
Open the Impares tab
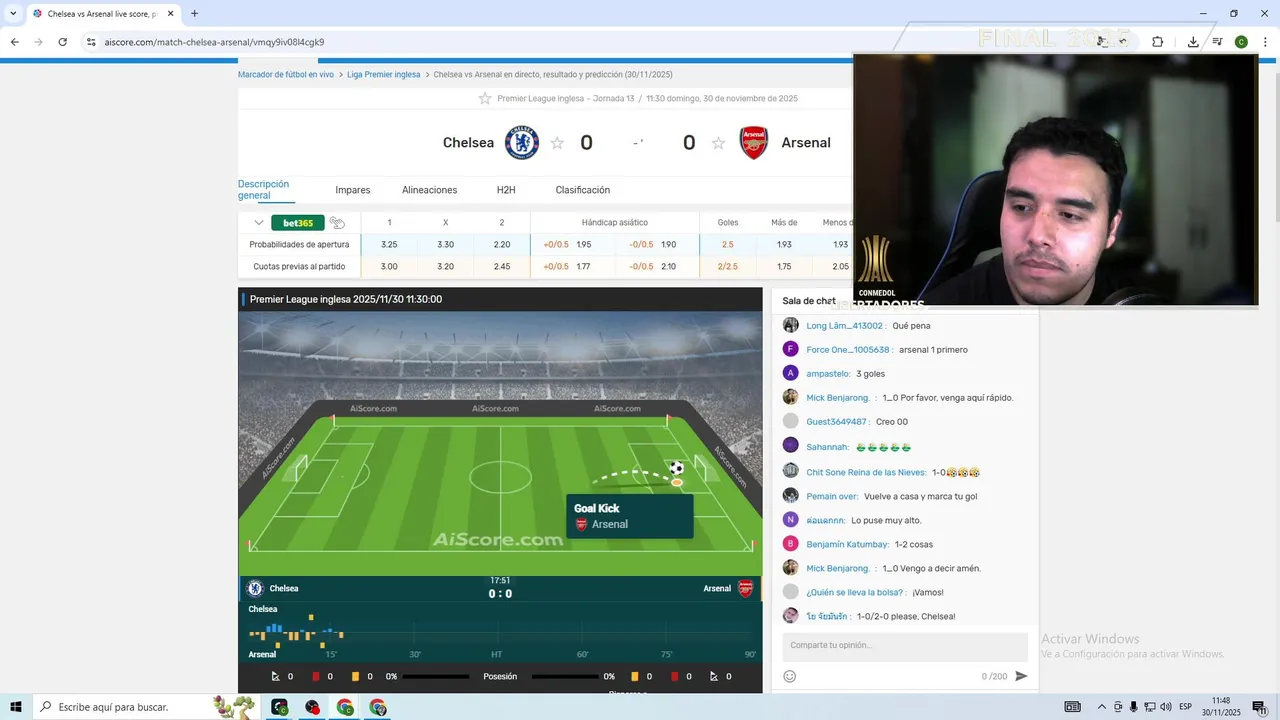pos(353,190)
